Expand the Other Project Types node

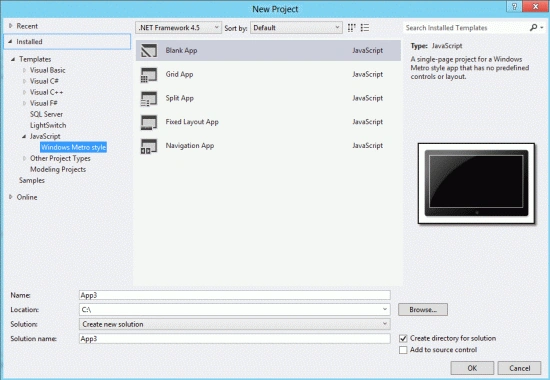point(24,158)
